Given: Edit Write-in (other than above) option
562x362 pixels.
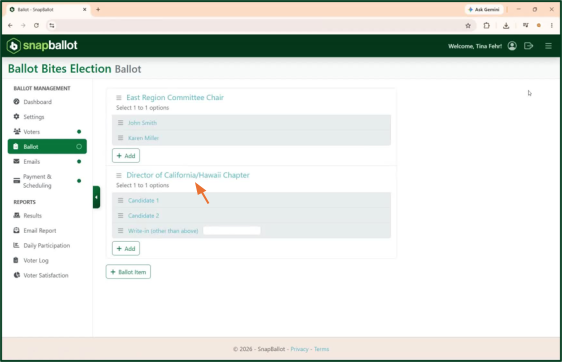Looking at the screenshot, I should click(163, 231).
